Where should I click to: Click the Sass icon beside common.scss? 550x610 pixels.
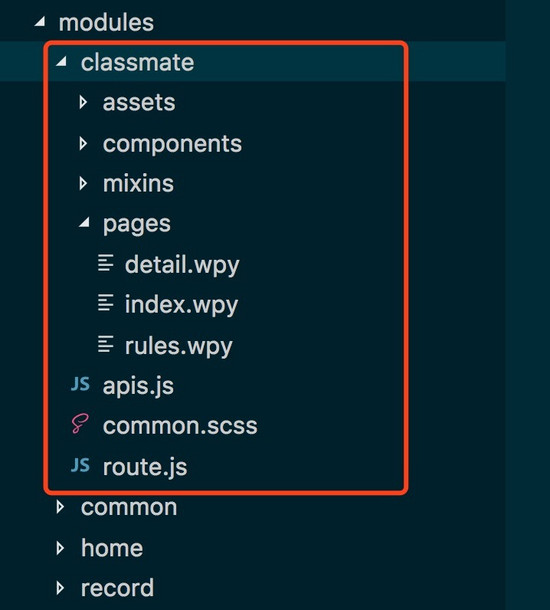(x=80, y=424)
